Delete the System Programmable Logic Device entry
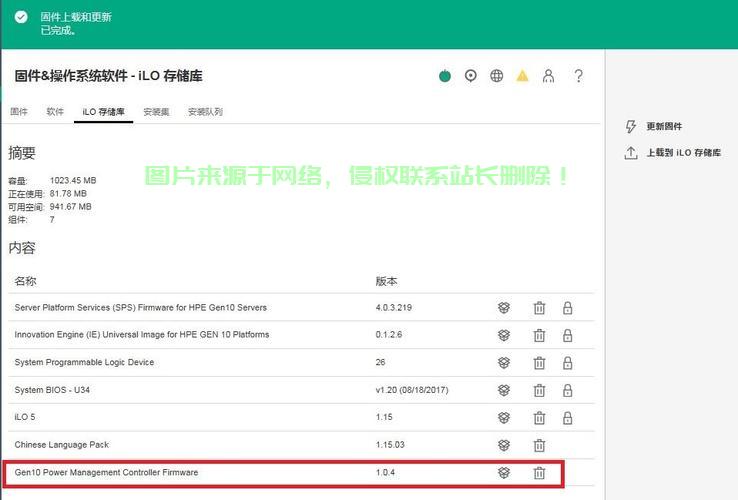 [539, 362]
